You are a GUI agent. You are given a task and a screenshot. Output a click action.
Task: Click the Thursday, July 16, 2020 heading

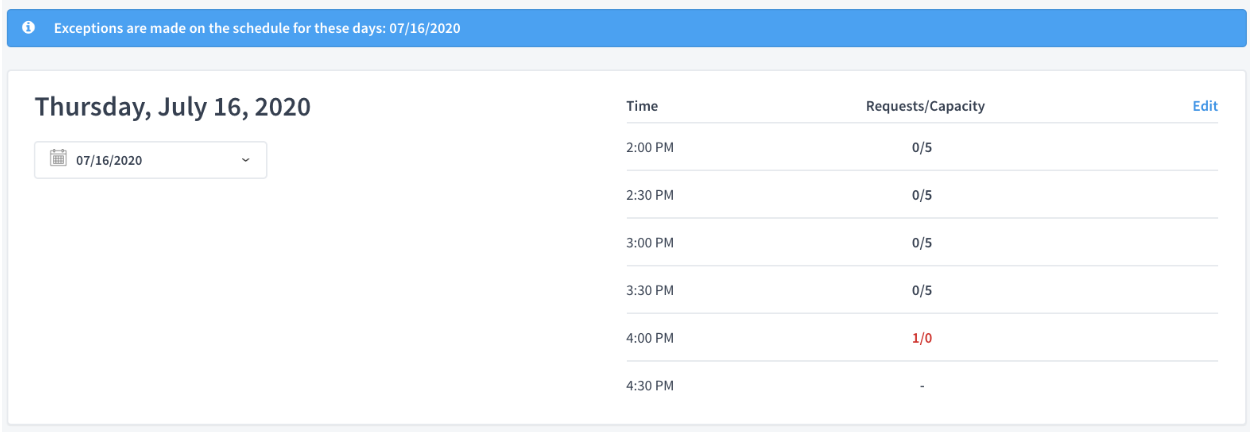pyautogui.click(x=173, y=107)
